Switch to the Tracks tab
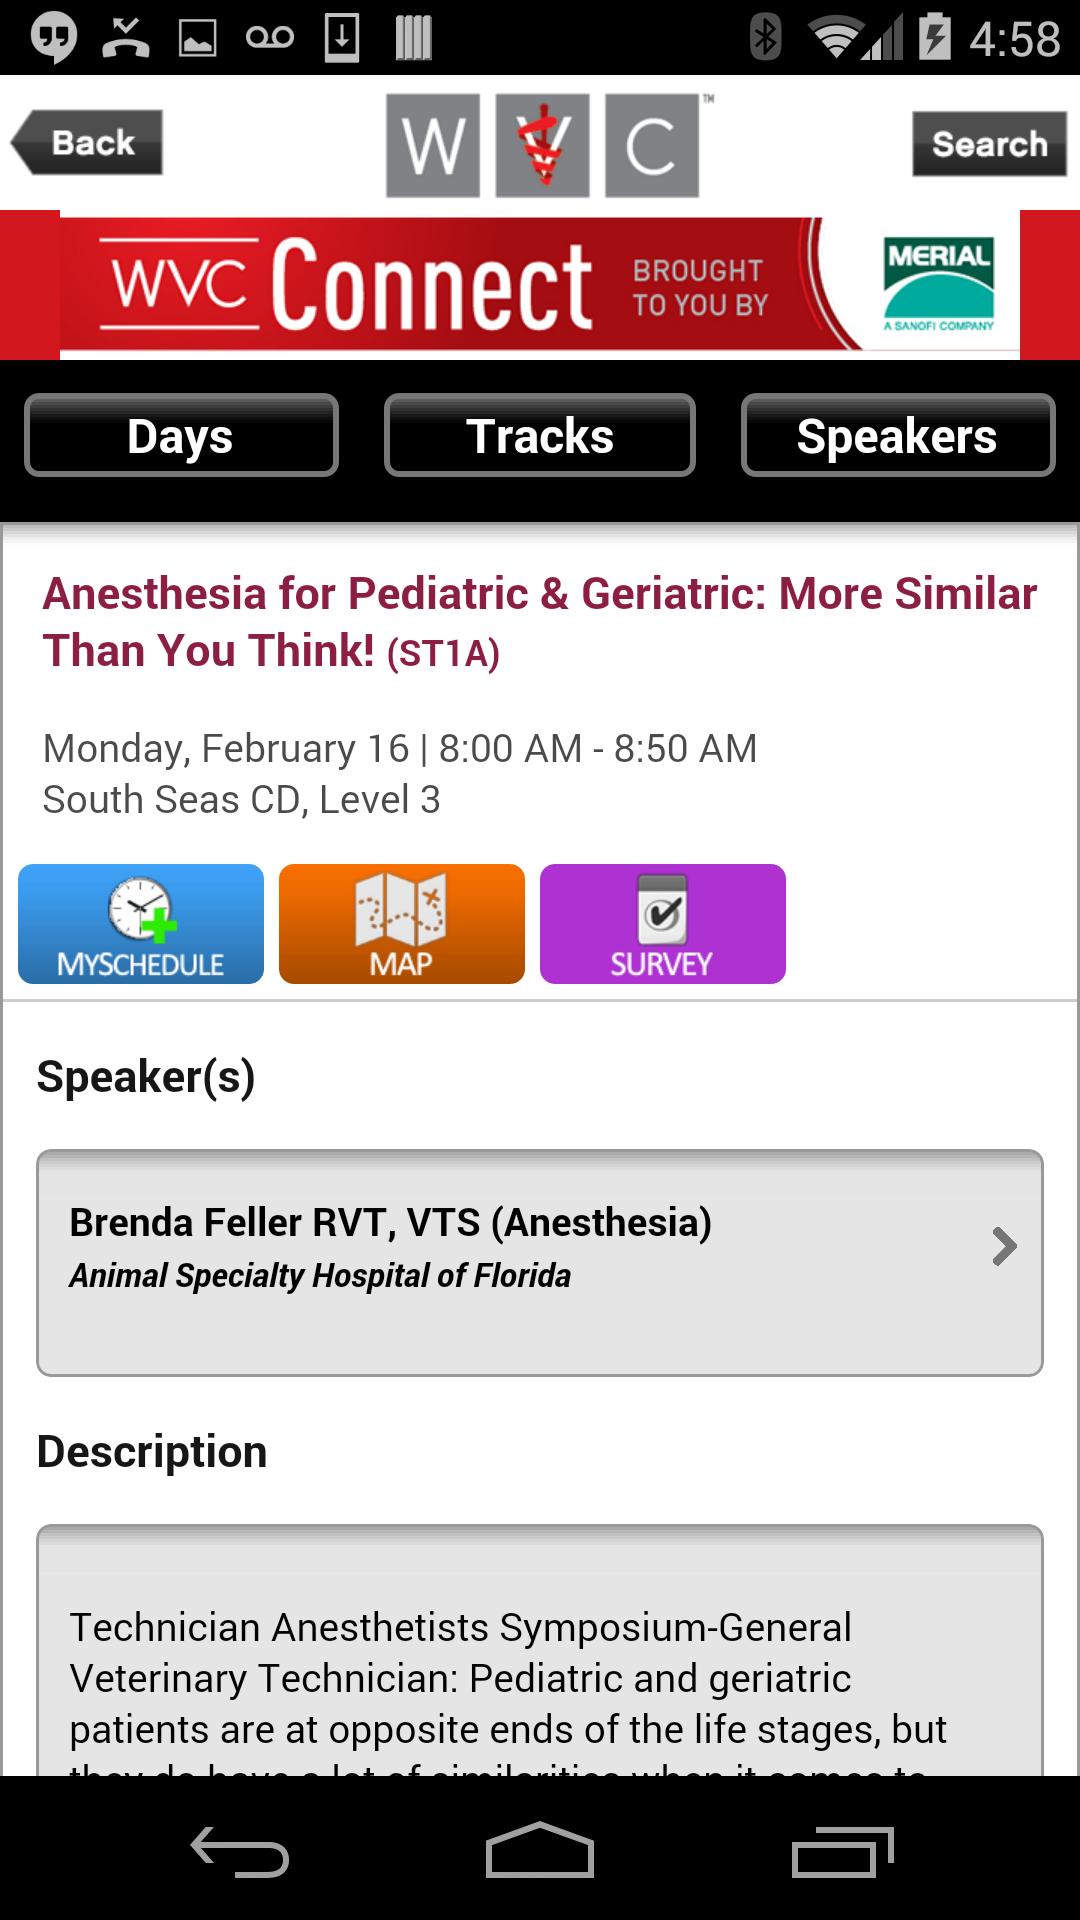Viewport: 1080px width, 1920px height. (x=540, y=436)
